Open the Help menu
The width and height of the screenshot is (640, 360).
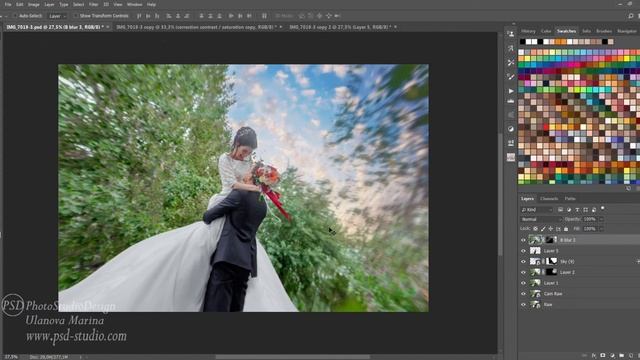pos(151,4)
